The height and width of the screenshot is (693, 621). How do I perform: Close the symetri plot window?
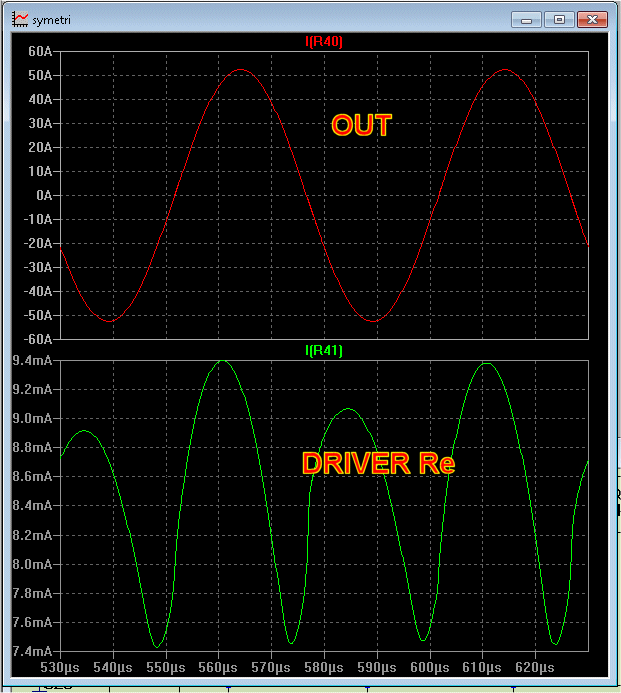[592, 20]
